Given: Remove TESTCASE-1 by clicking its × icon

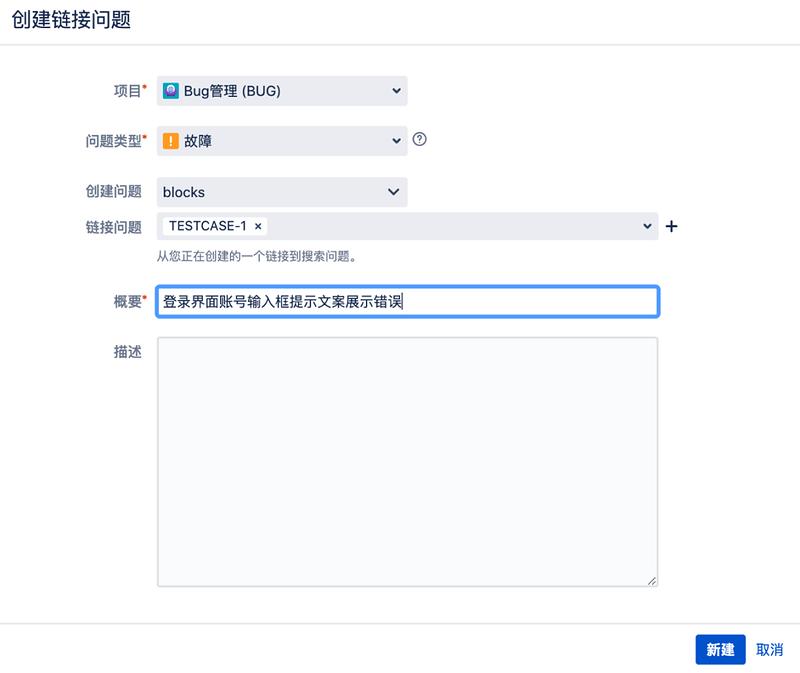Looking at the screenshot, I should [257, 226].
